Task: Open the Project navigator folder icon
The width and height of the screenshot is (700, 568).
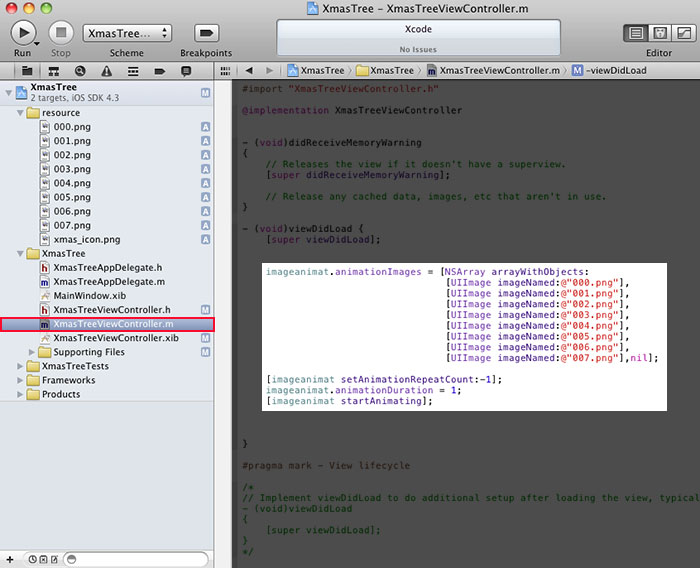Action: [x=27, y=71]
